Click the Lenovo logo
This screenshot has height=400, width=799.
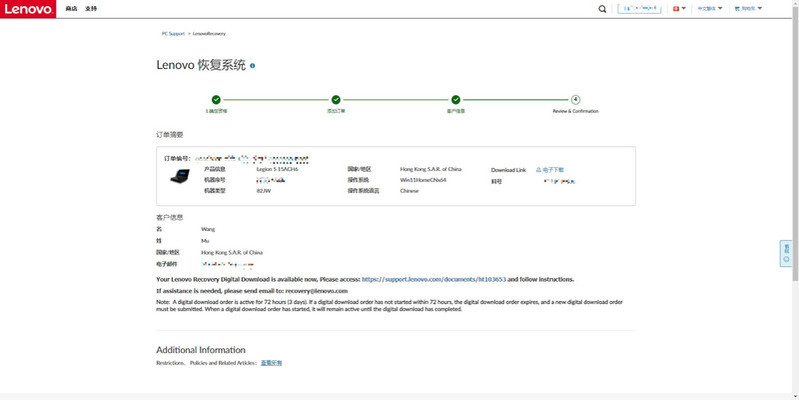[28, 8]
